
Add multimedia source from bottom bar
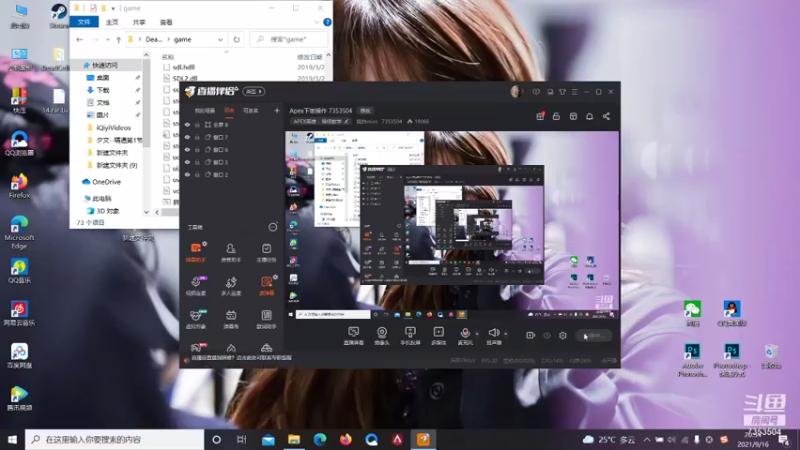coord(438,336)
